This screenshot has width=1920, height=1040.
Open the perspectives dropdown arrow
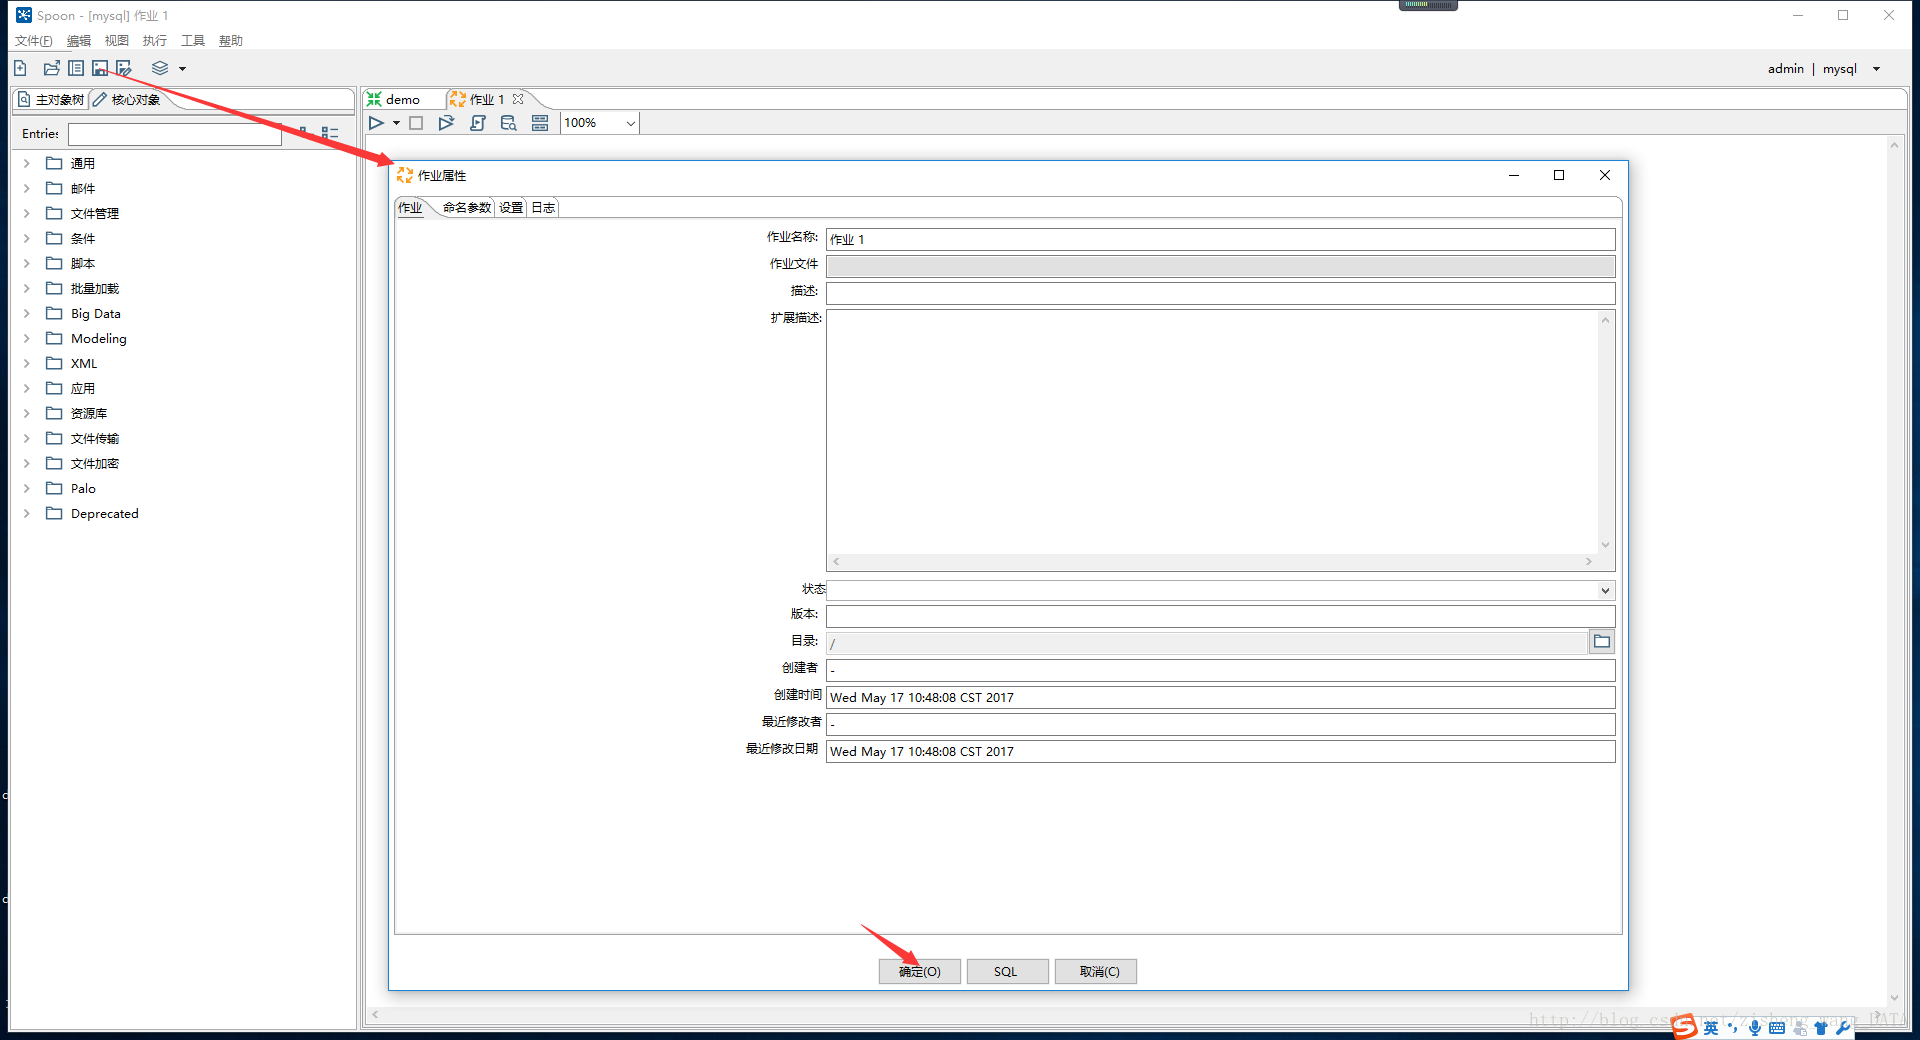(x=182, y=69)
